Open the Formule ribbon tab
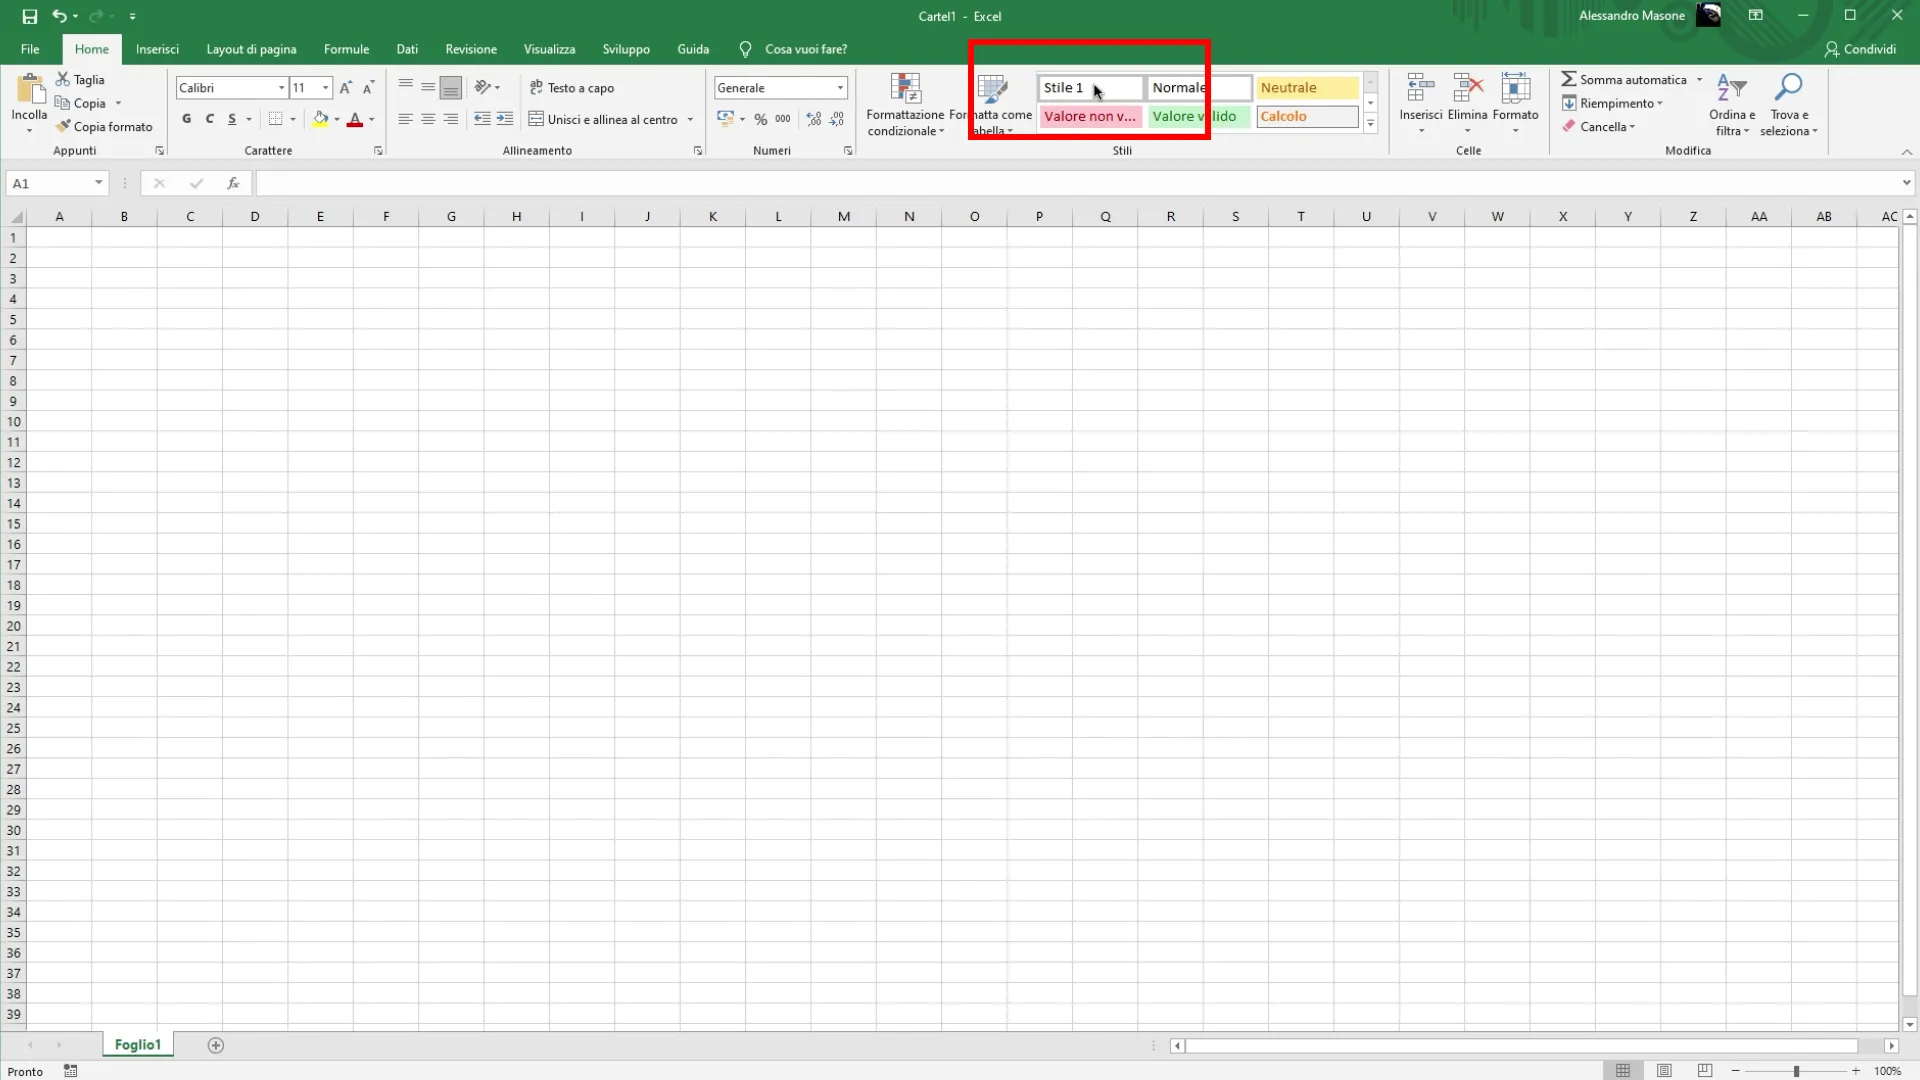The height and width of the screenshot is (1080, 1920). tap(346, 49)
